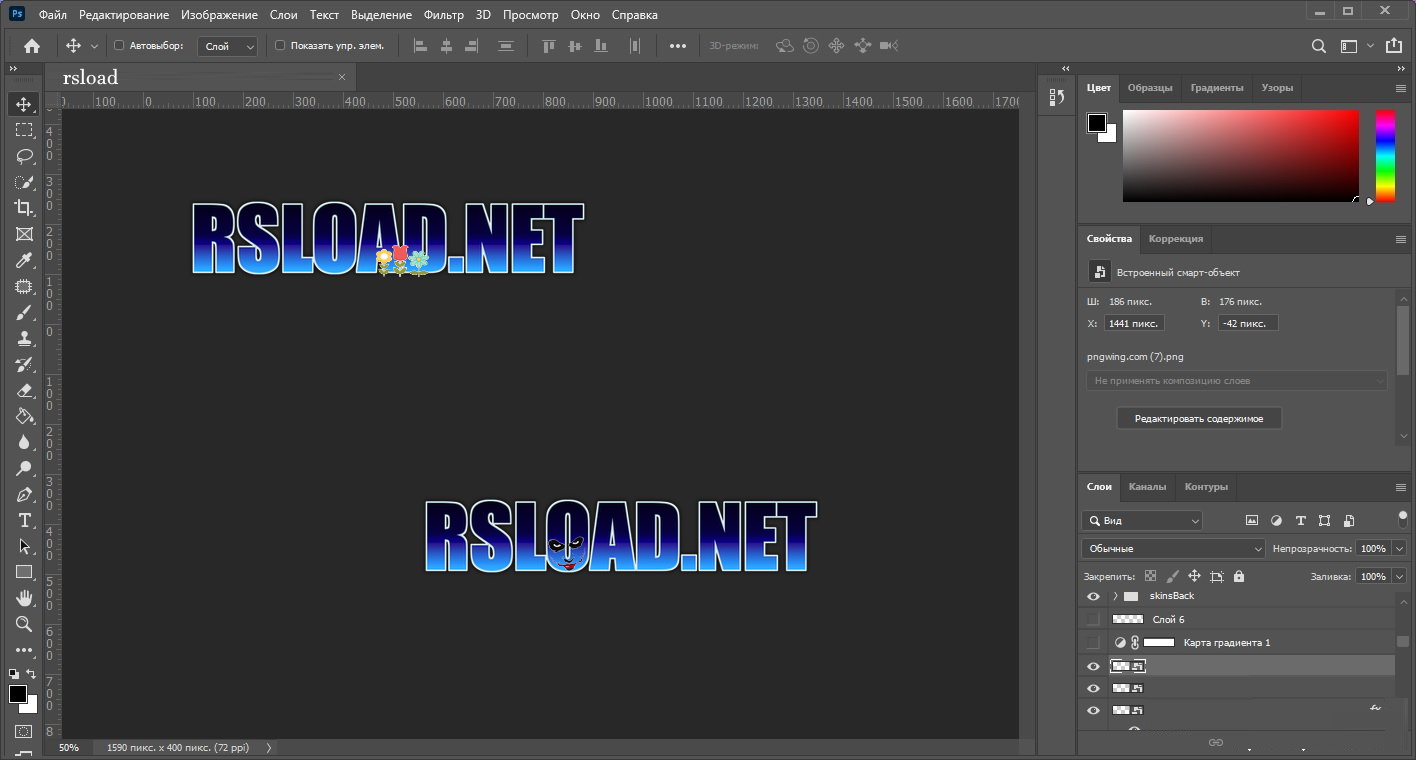Show the Слой 6 layer
The image size is (1416, 760).
click(x=1093, y=620)
